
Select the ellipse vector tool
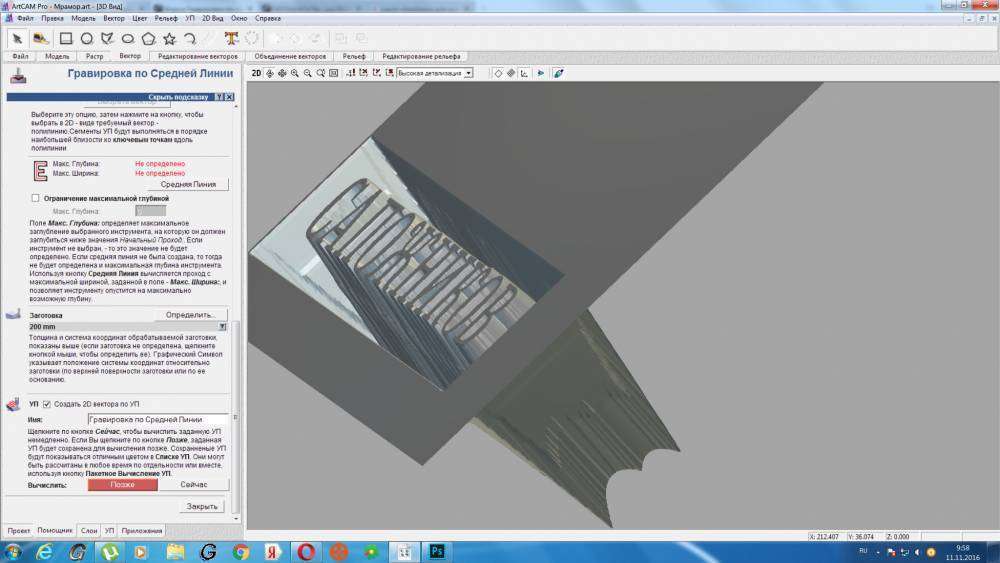coord(128,38)
